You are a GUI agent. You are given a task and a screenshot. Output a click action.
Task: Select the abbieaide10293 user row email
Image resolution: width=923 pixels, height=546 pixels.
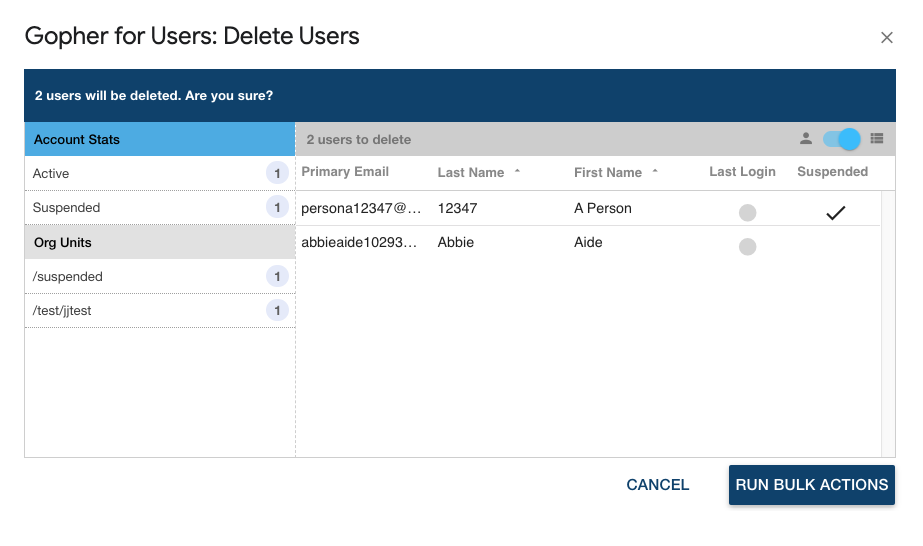point(361,243)
